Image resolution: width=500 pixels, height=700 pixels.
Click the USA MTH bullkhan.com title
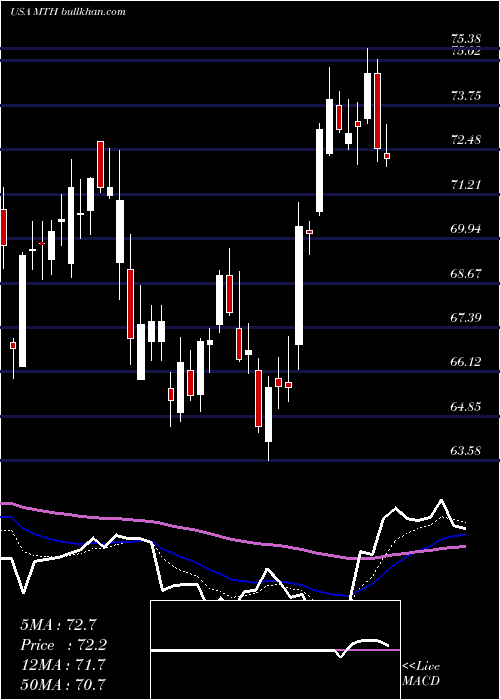68,12
